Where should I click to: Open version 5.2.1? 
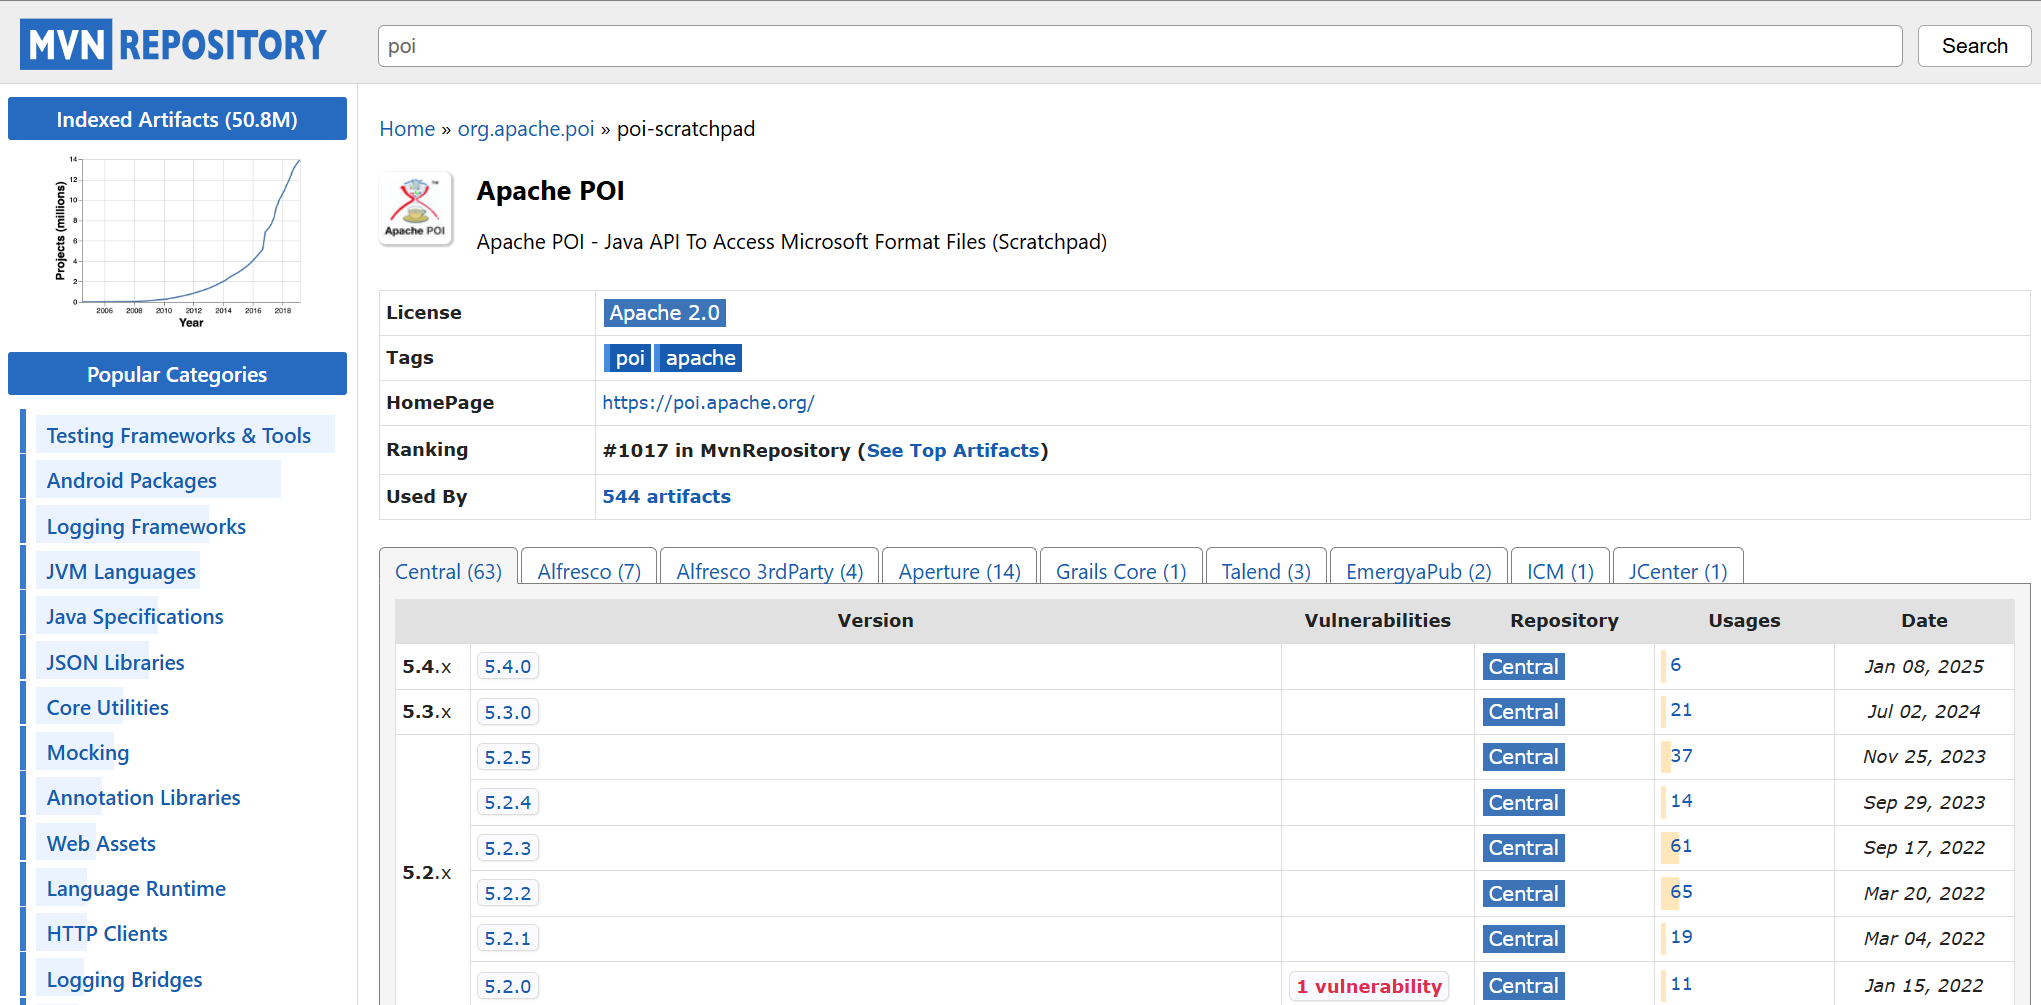tap(508, 939)
